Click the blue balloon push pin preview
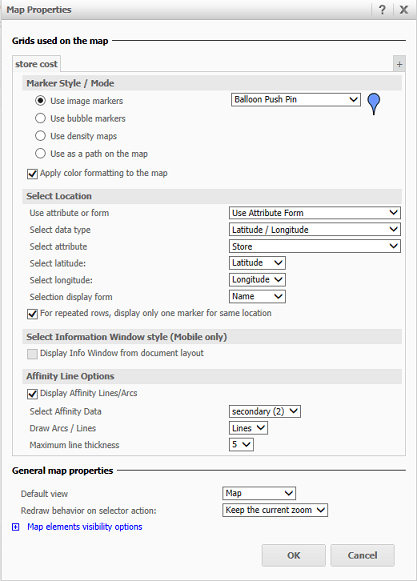The height and width of the screenshot is (581, 417). pos(374,104)
